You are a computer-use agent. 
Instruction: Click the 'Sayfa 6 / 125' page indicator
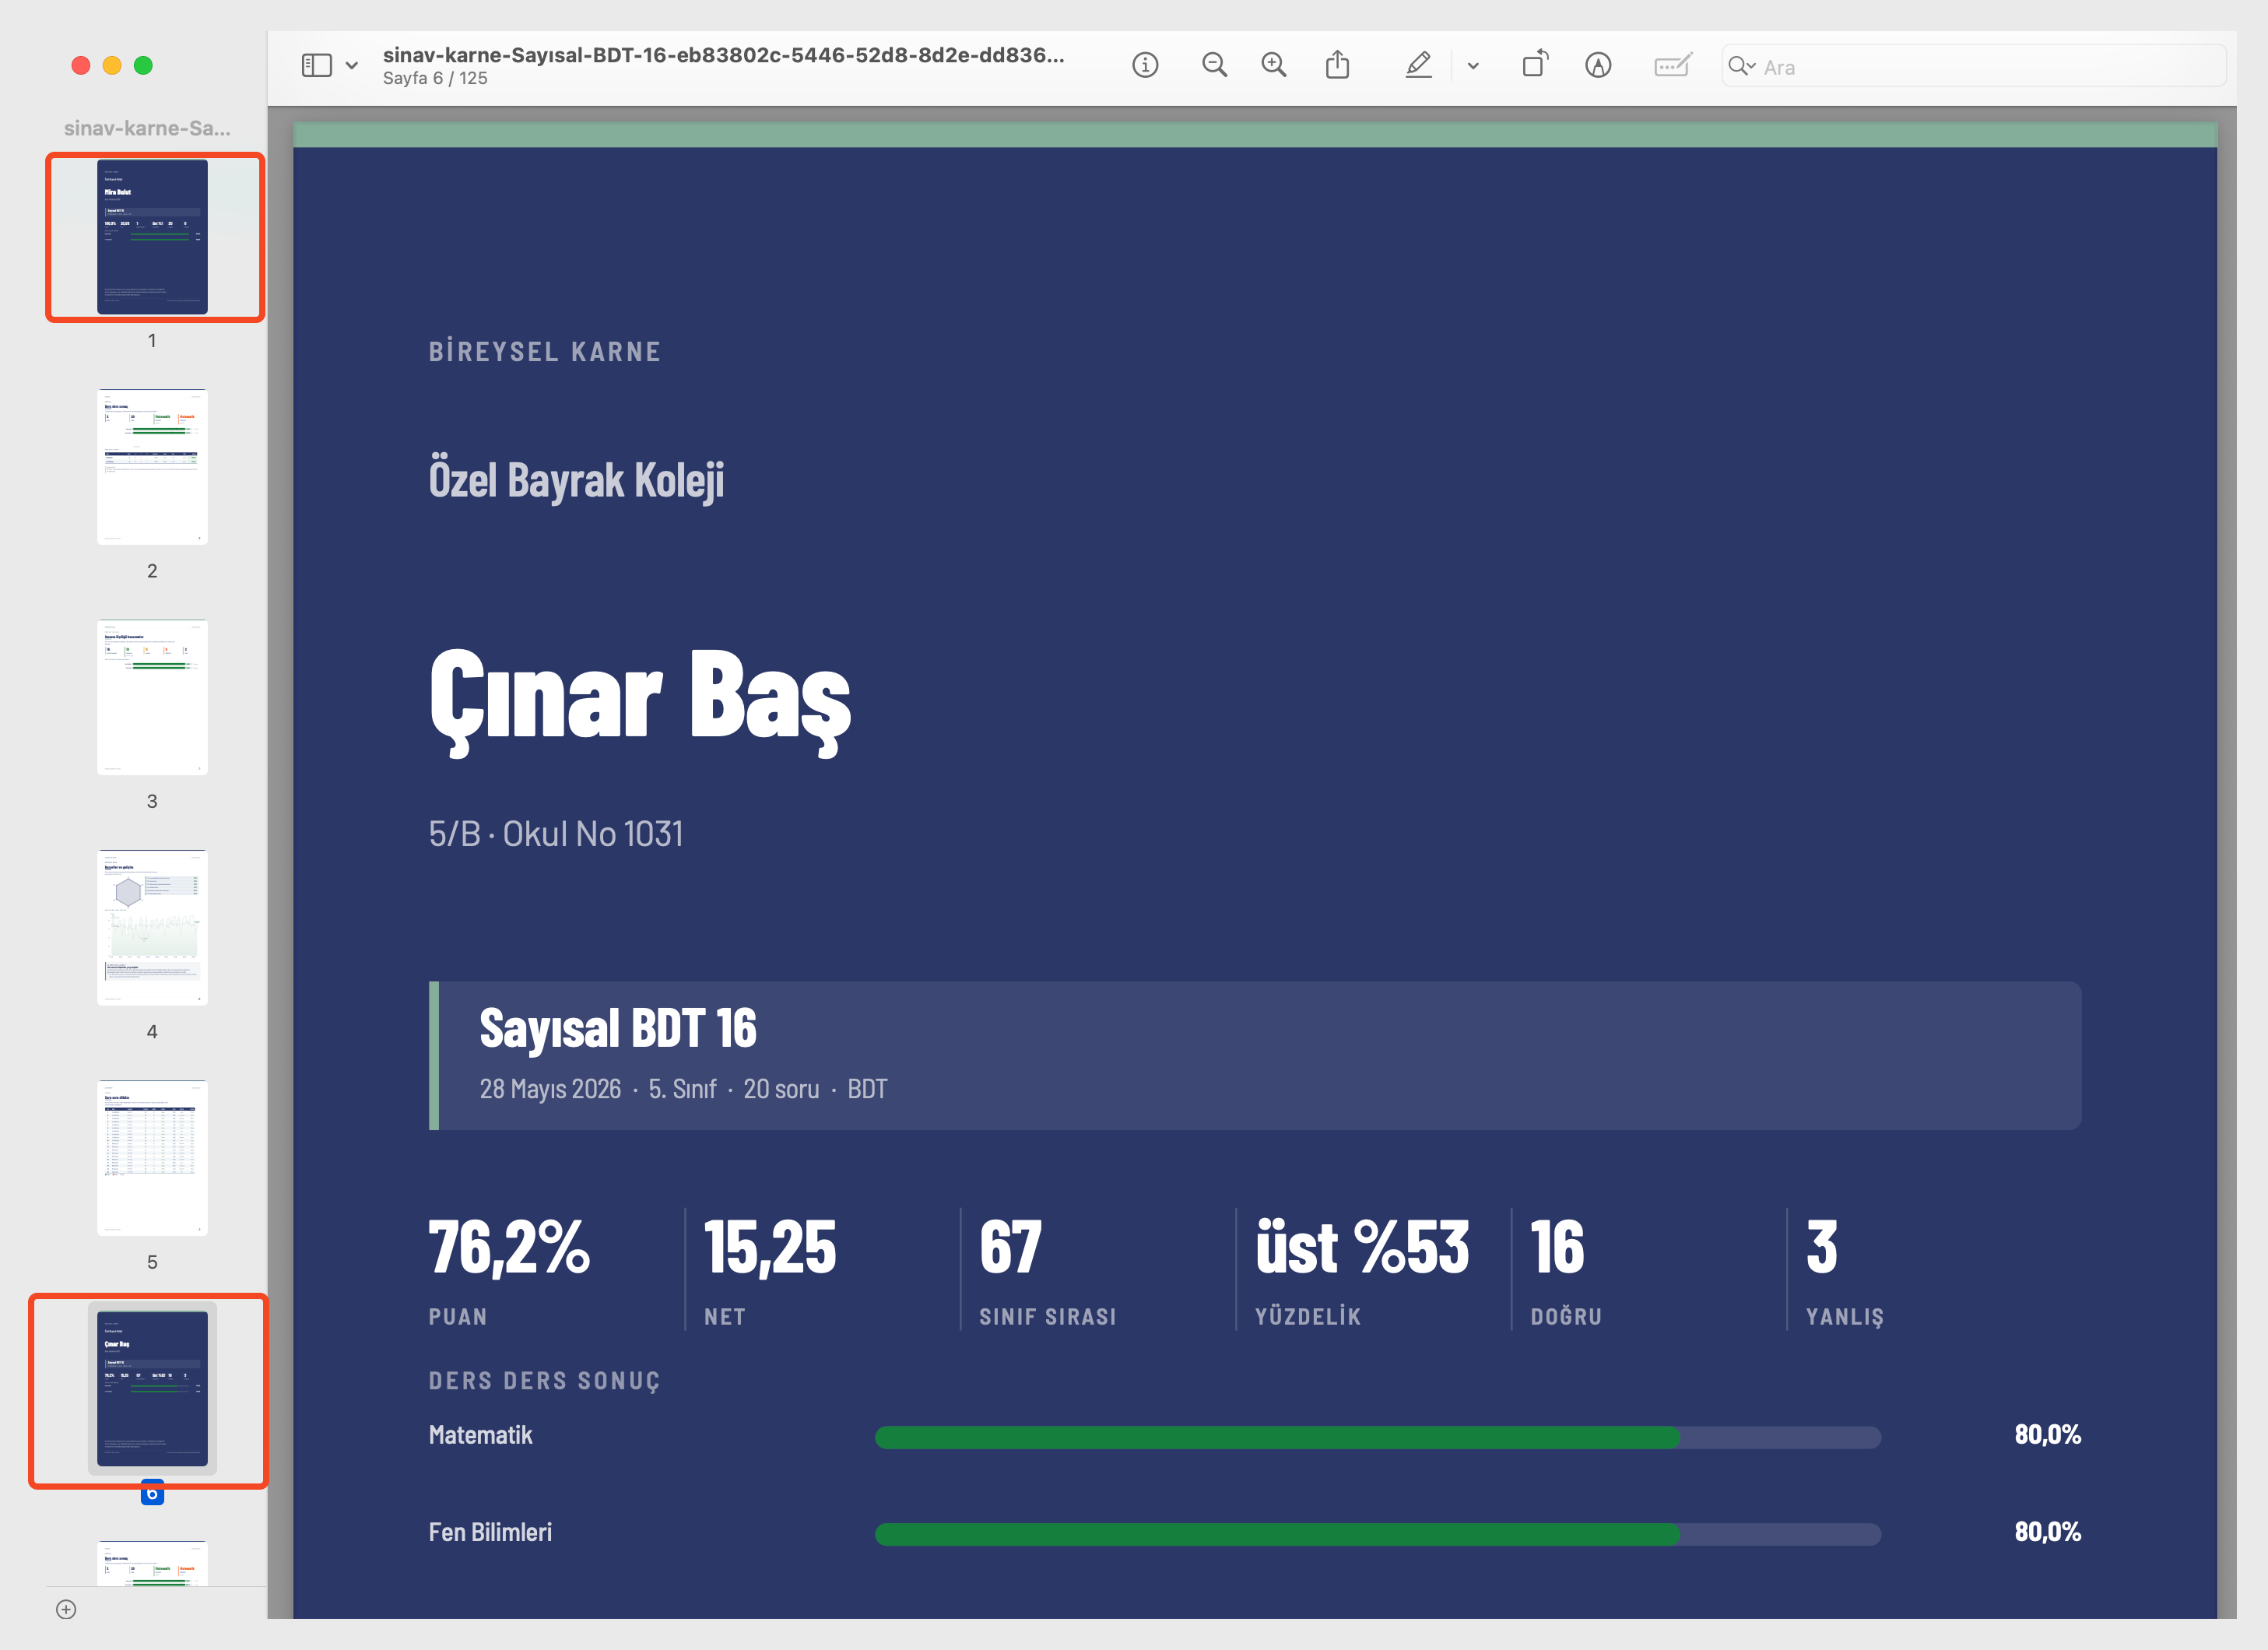[435, 78]
